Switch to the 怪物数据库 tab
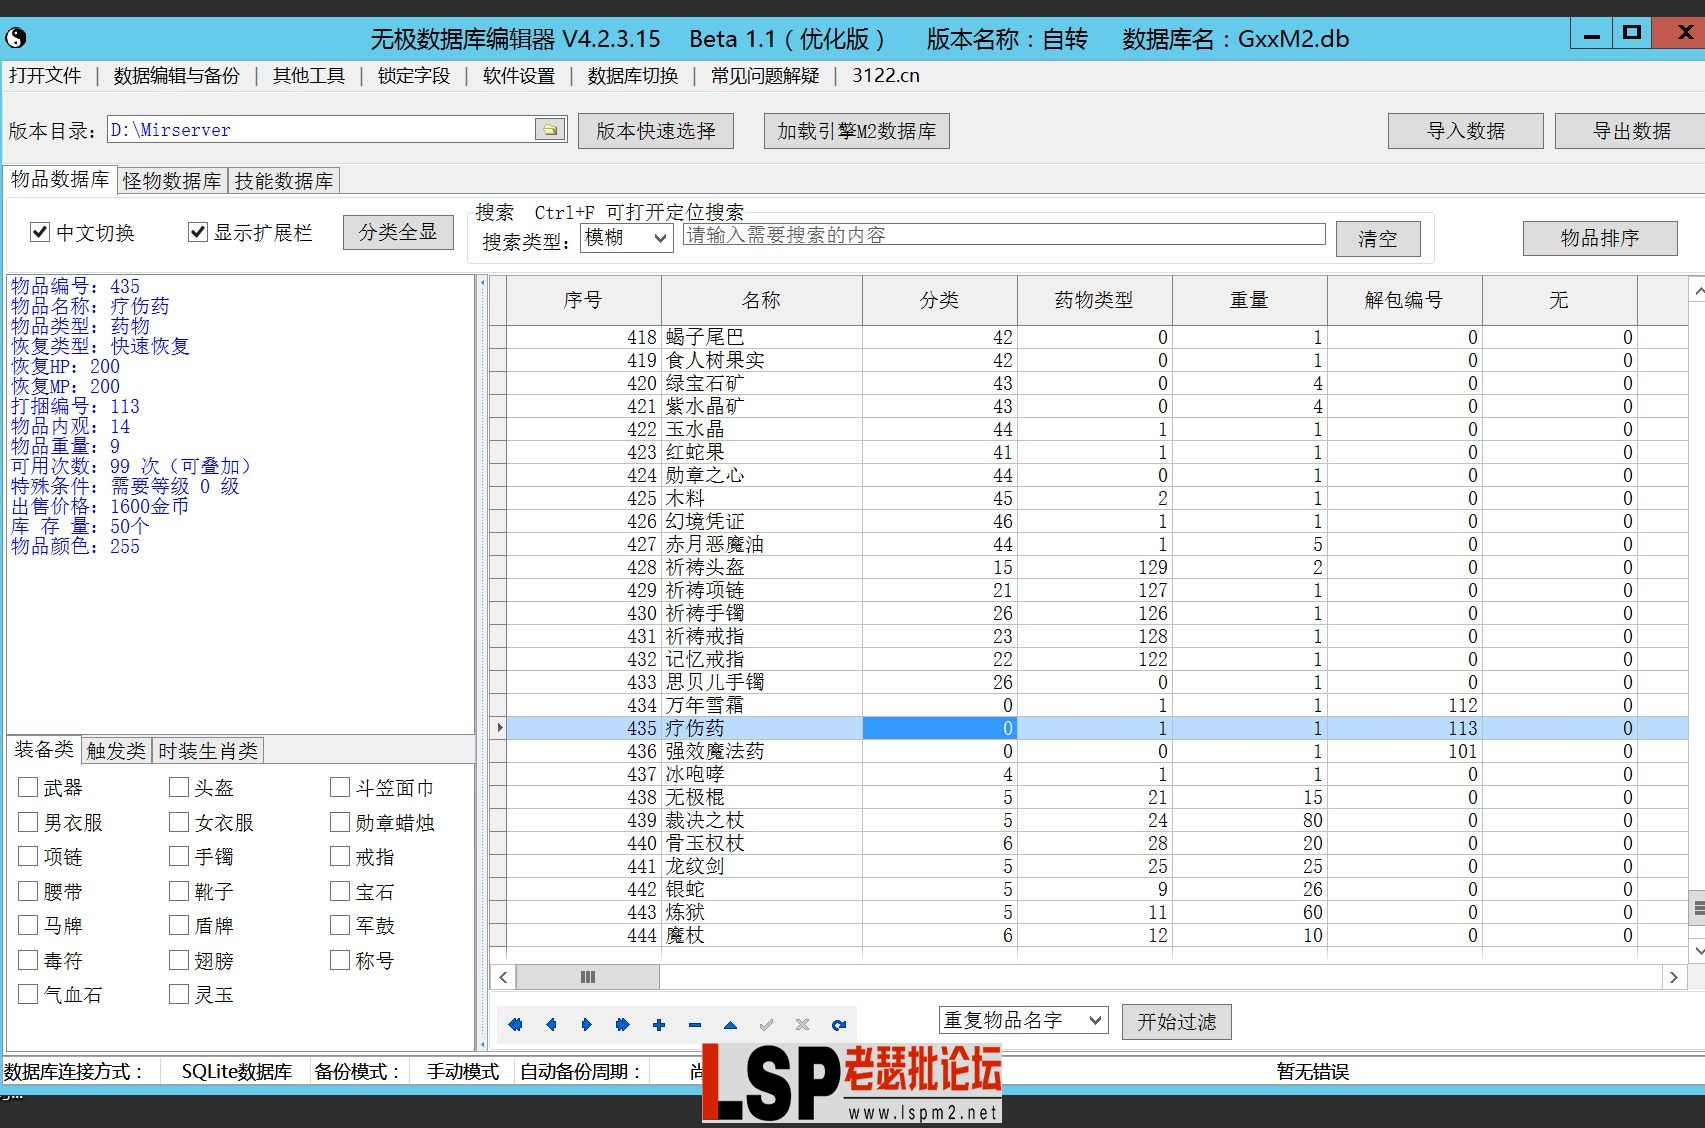The width and height of the screenshot is (1705, 1128). 170,181
